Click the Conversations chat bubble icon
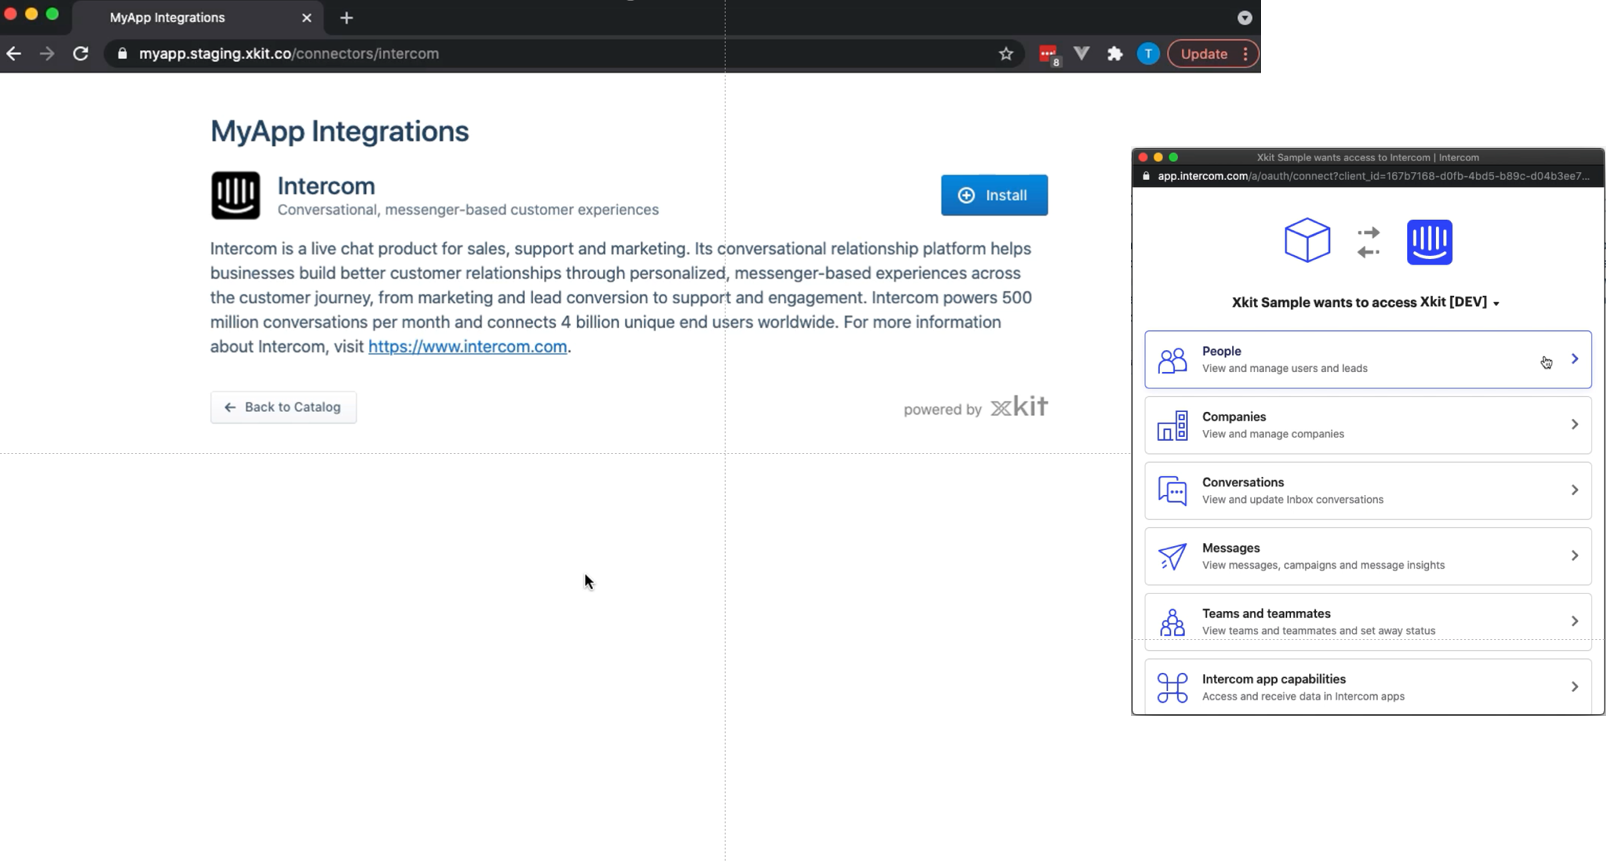The width and height of the screenshot is (1606, 862). (x=1172, y=491)
